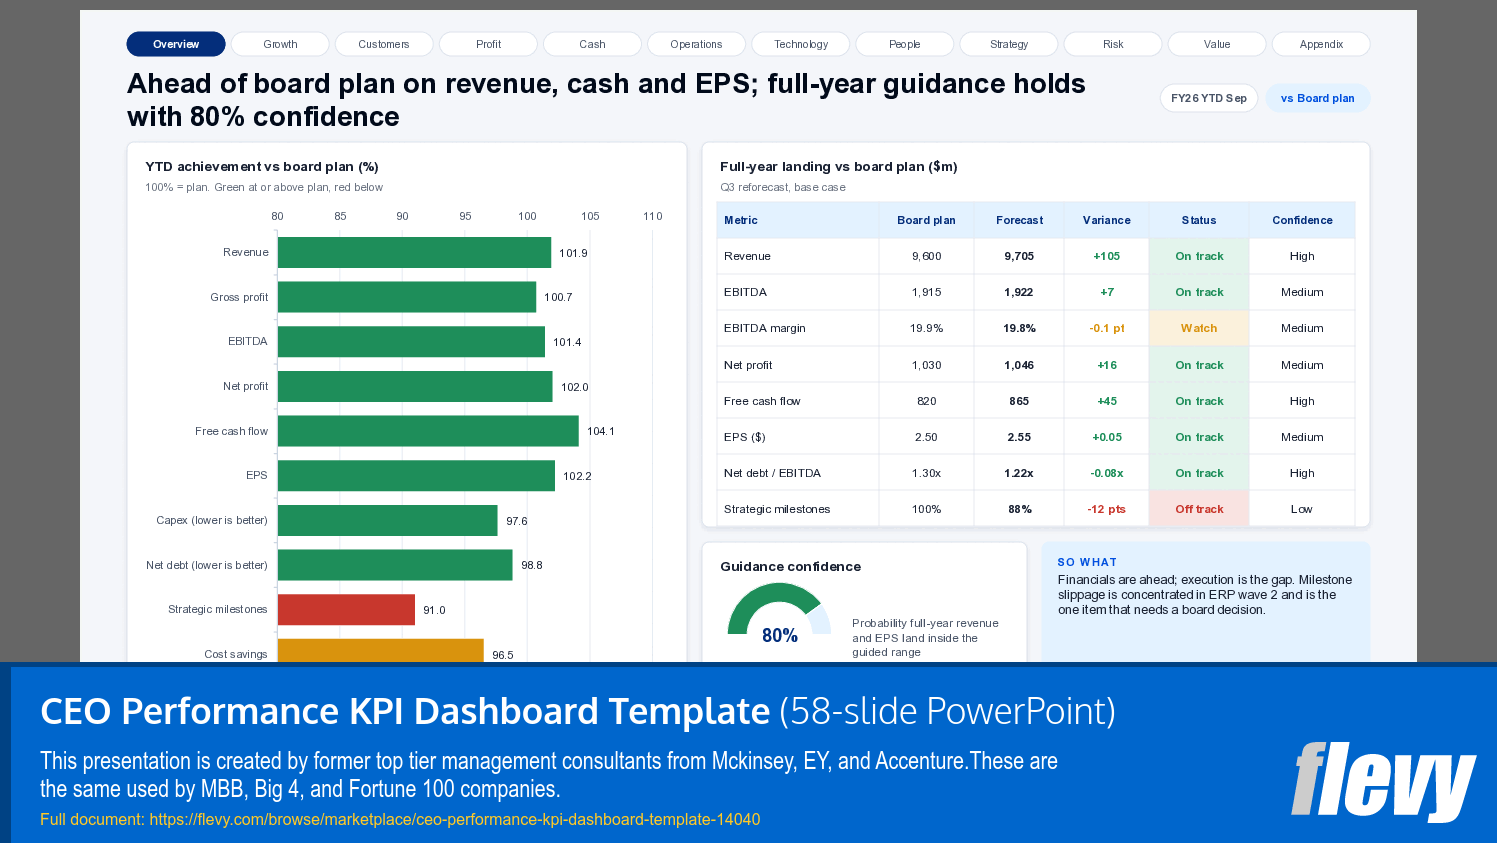This screenshot has height=843, width=1497.
Task: Open the Cash tab
Action: 592,44
